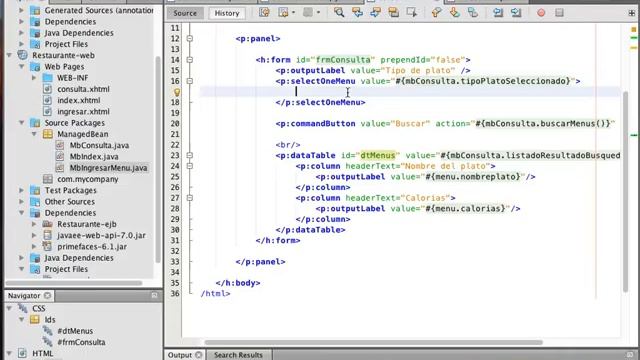Expand the Test Packages node

click(x=22, y=190)
